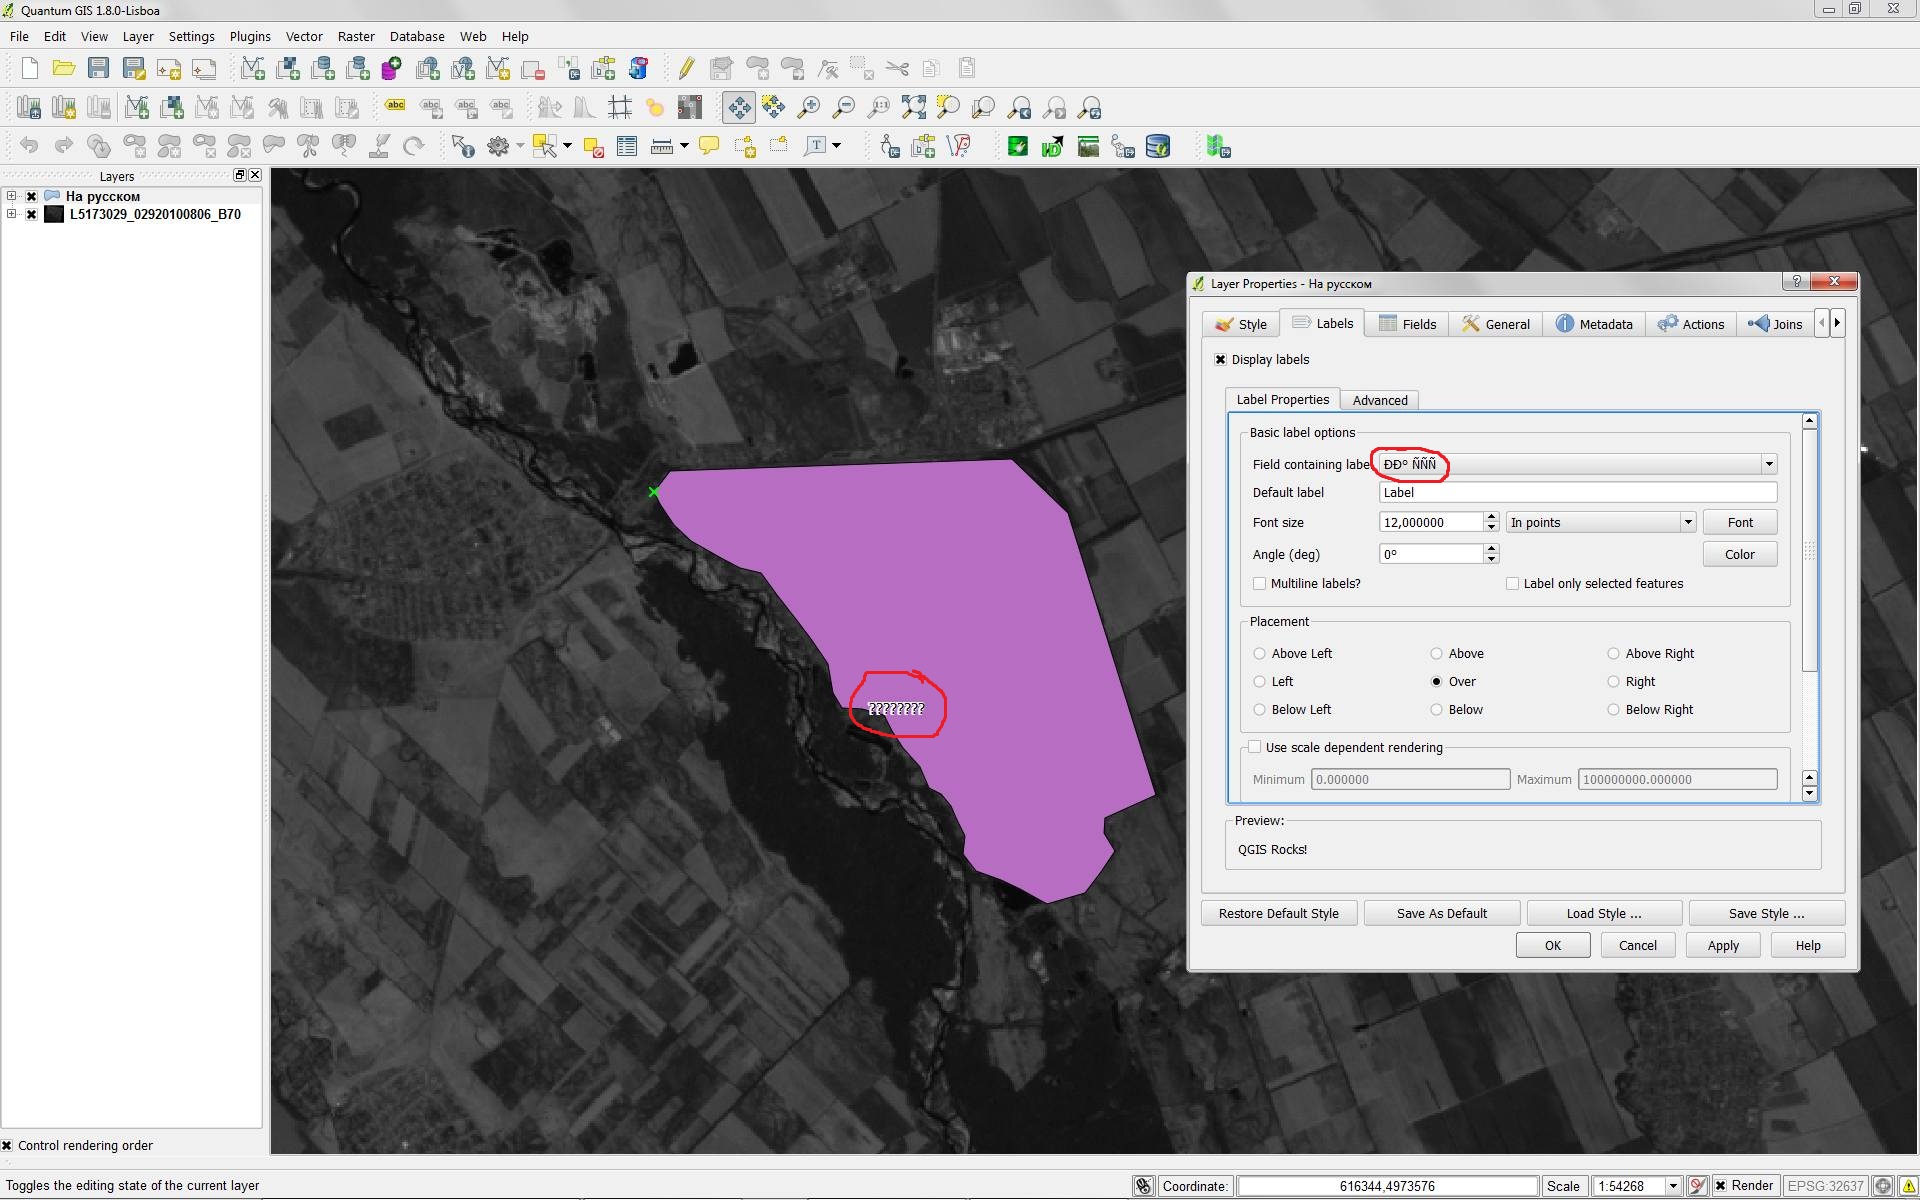Screen dimensions: 1920x1200
Task: Select the Above Right placement option
Action: pyautogui.click(x=1613, y=654)
